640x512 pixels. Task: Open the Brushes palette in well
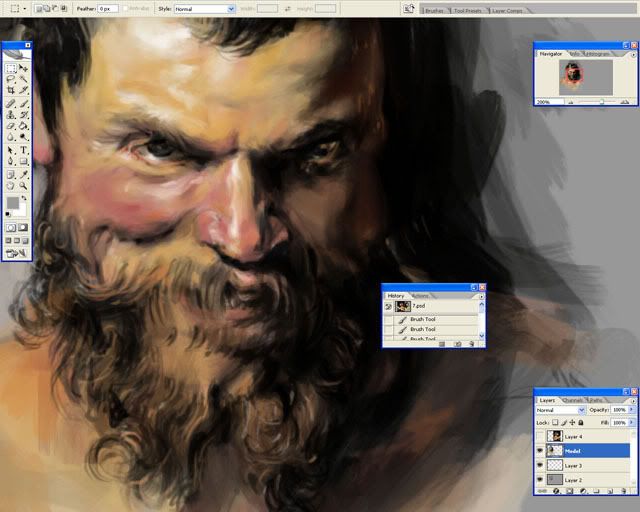pos(434,10)
